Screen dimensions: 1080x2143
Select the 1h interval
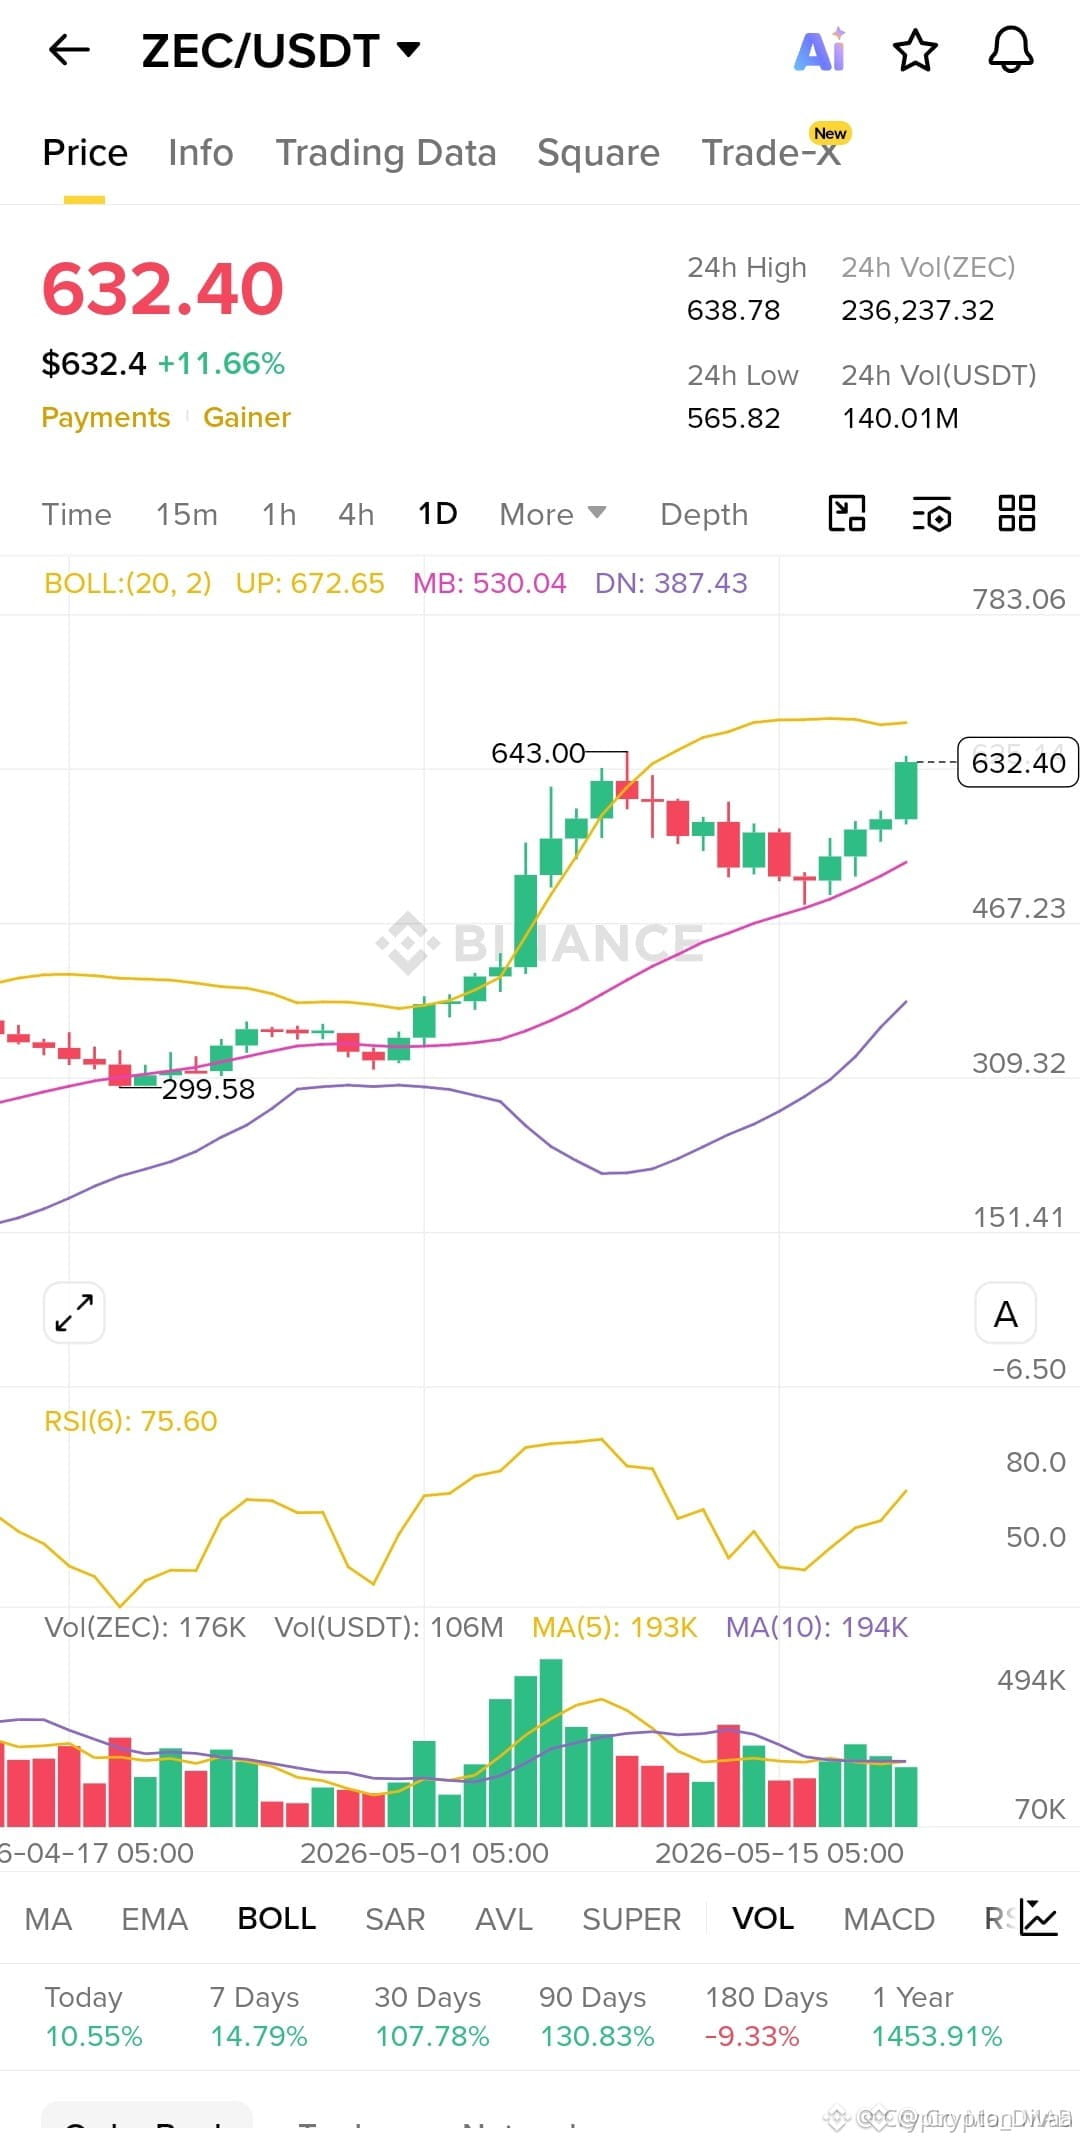click(279, 514)
